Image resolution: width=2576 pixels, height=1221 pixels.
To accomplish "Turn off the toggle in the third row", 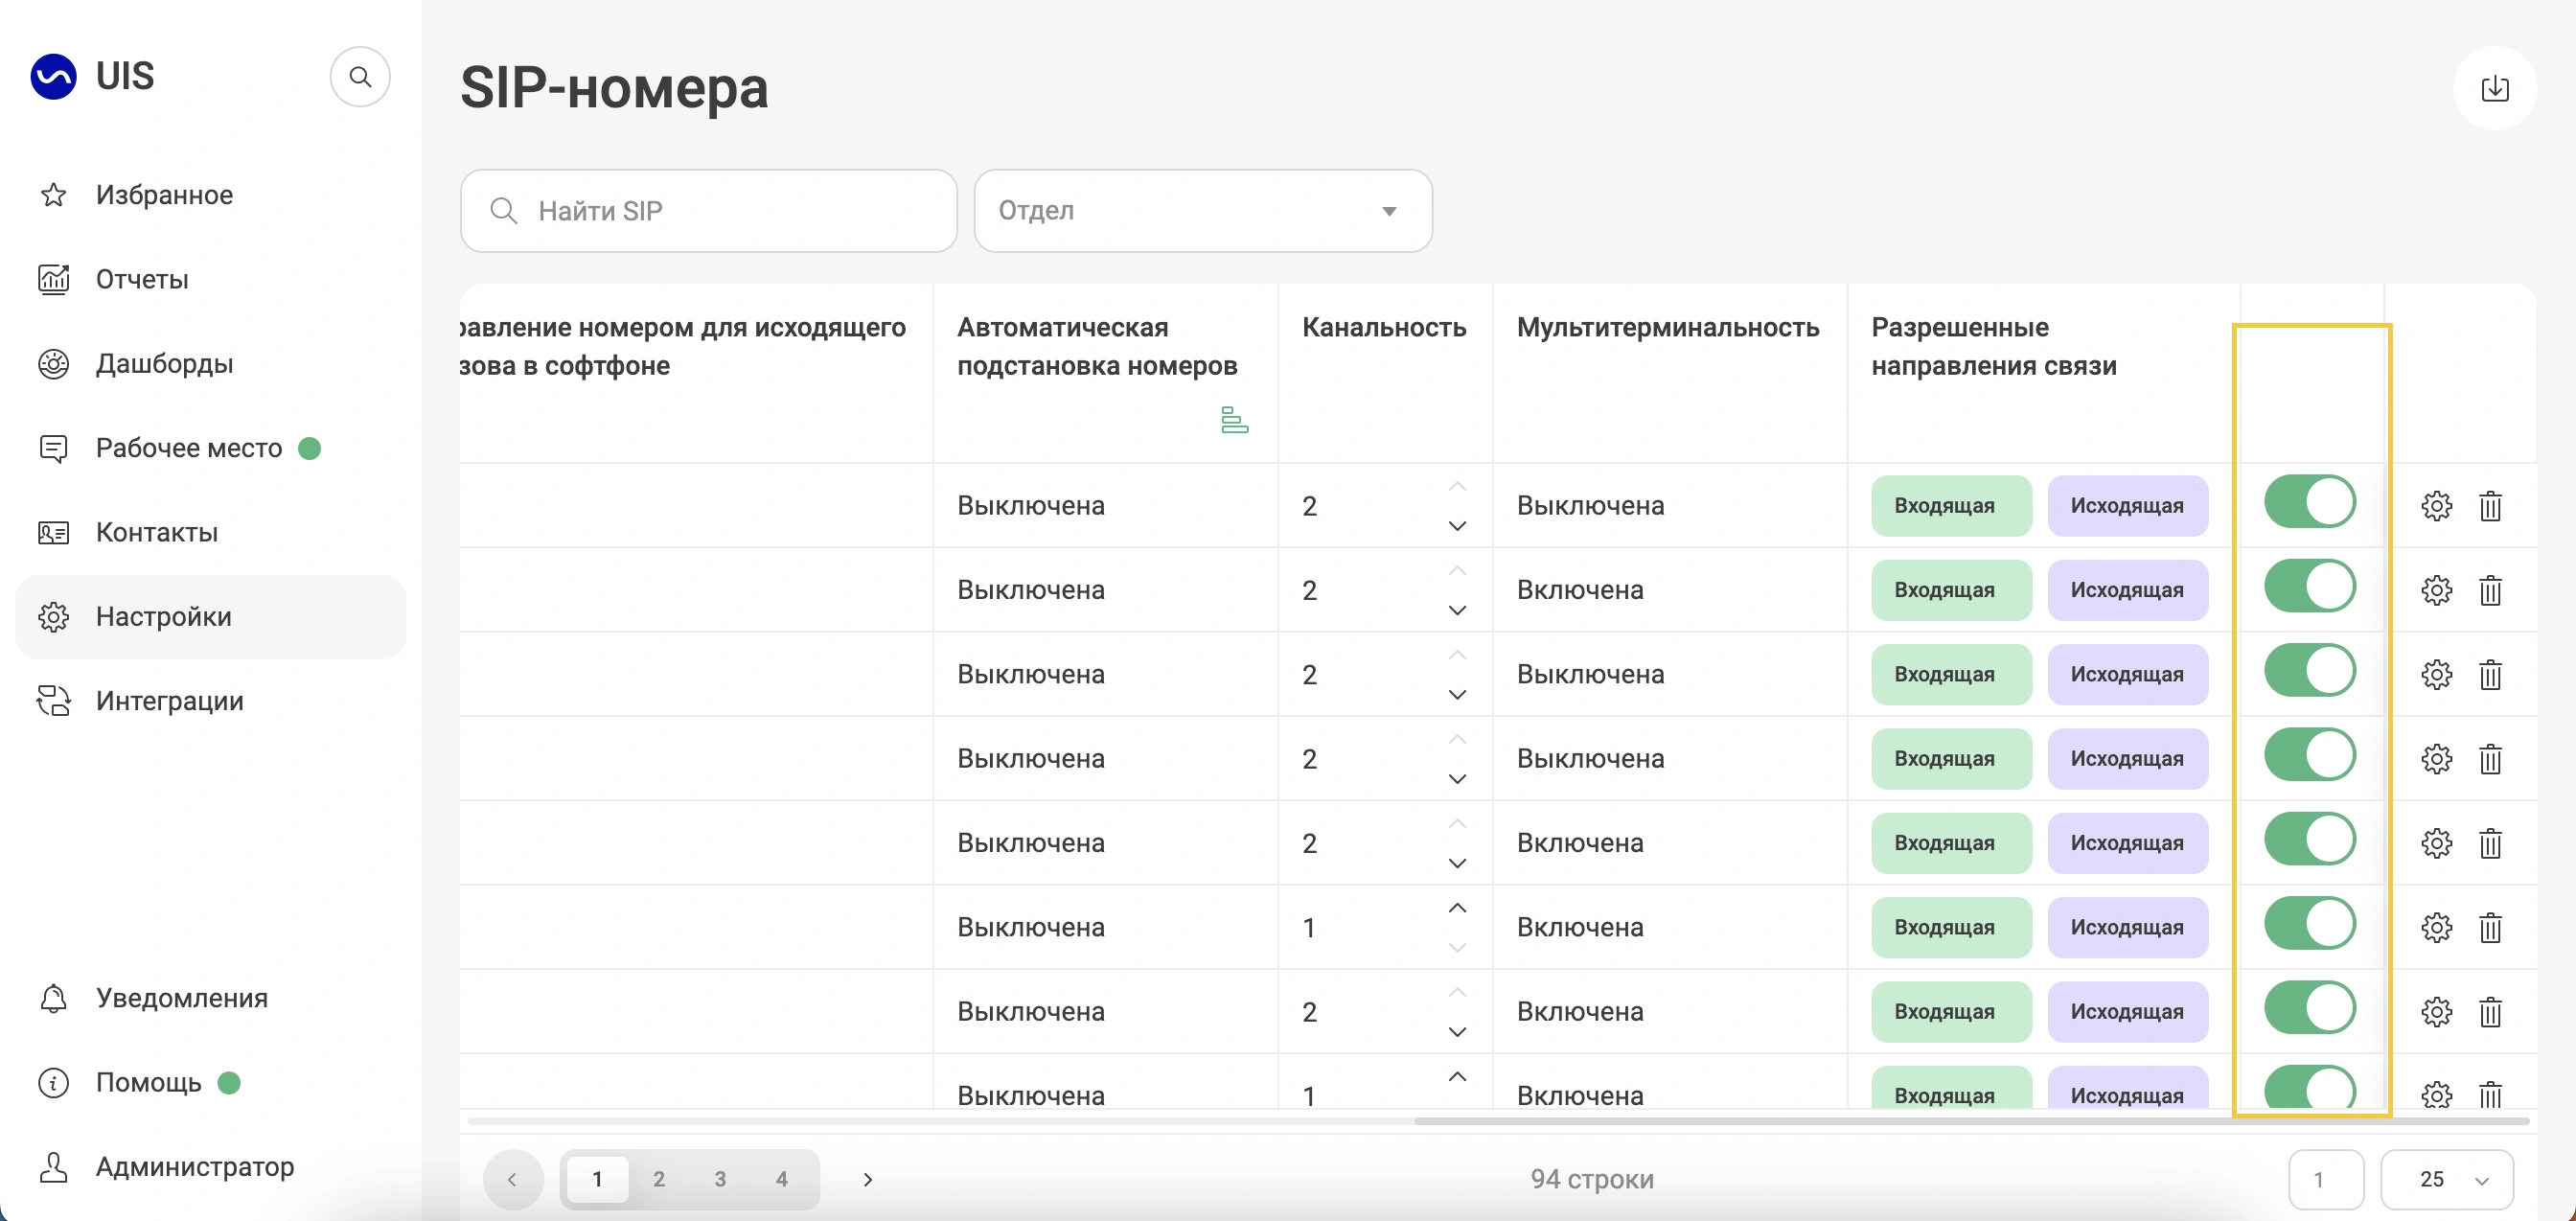I will coord(2309,671).
